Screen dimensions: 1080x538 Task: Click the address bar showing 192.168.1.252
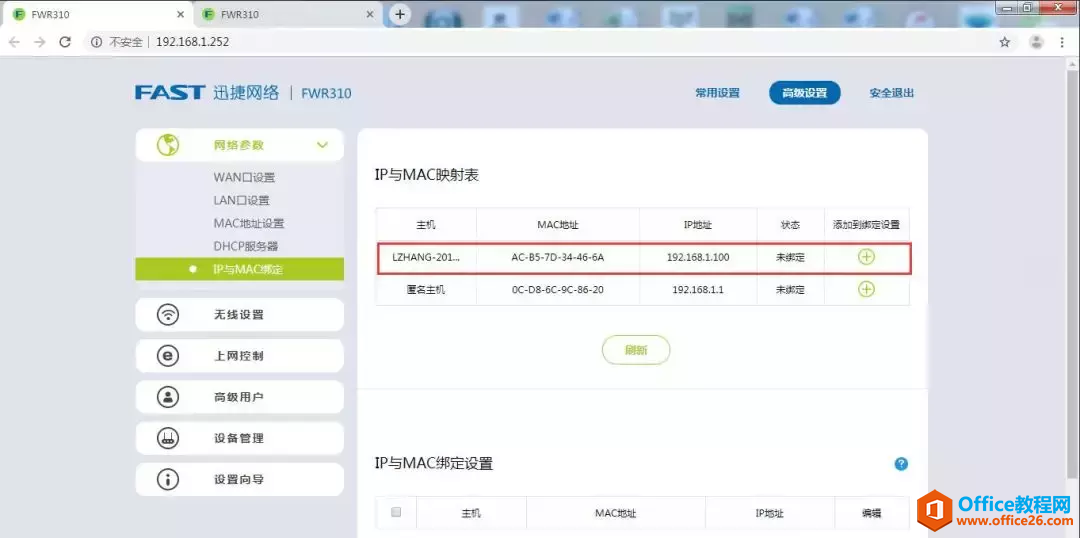[x=537, y=42]
